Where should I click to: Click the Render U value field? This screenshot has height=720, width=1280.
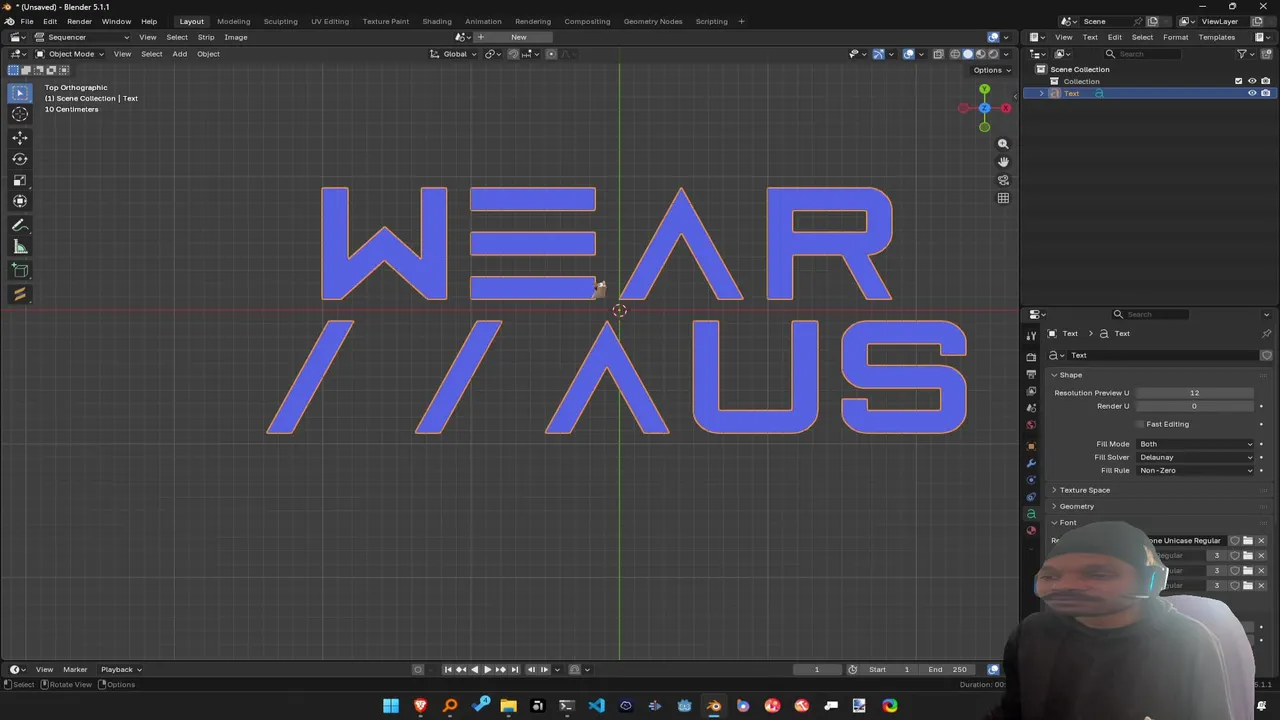[x=1194, y=406]
